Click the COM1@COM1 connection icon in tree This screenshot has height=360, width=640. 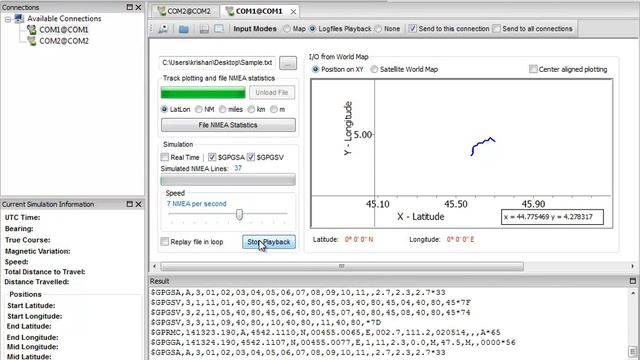point(31,30)
